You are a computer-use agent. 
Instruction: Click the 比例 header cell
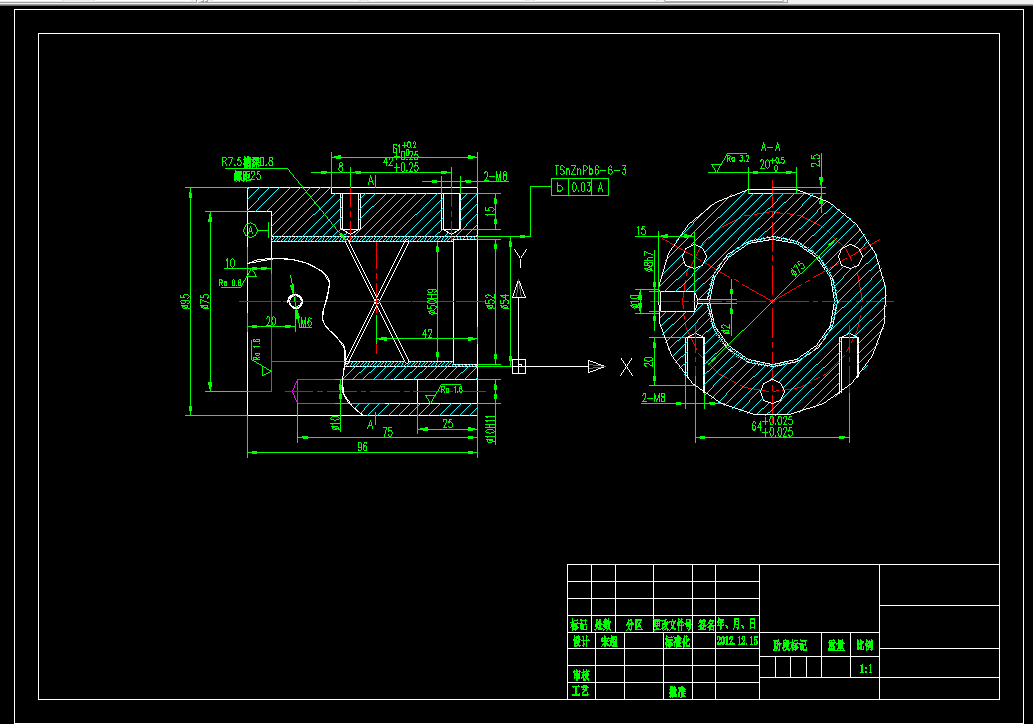pyautogui.click(x=865, y=646)
